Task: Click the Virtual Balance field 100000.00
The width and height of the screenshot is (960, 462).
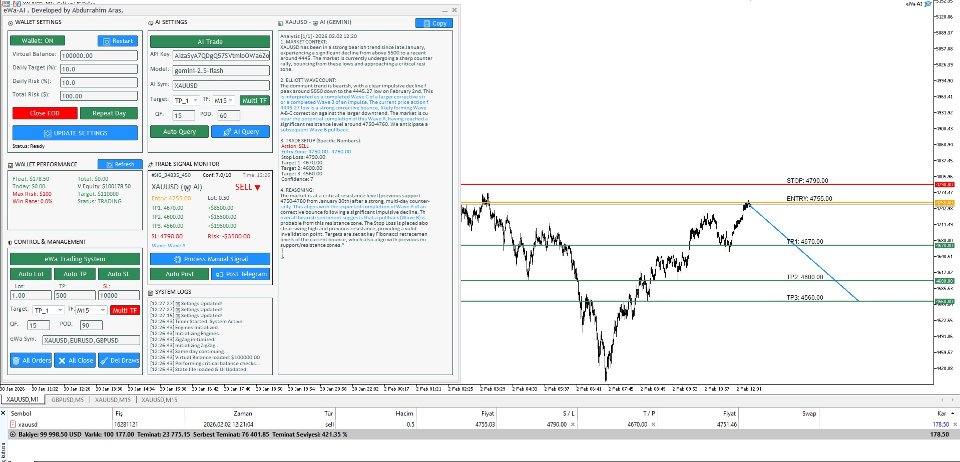Action: point(99,55)
